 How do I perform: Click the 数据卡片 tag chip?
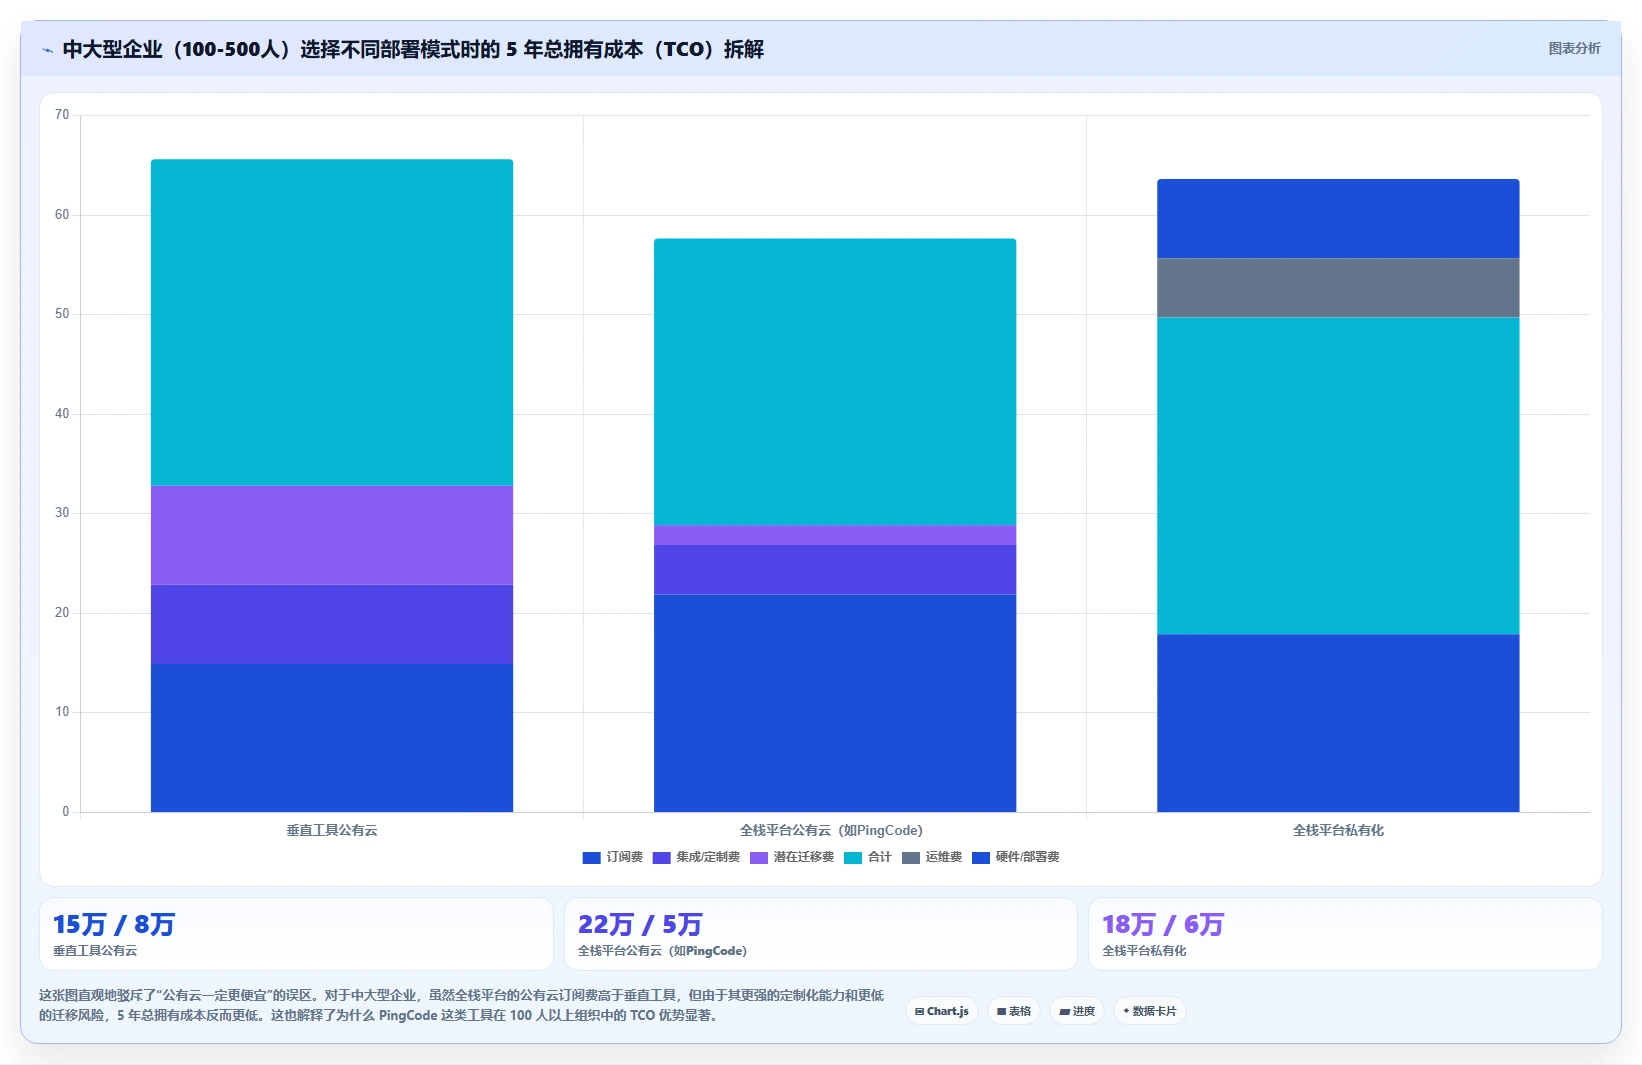1150,1011
